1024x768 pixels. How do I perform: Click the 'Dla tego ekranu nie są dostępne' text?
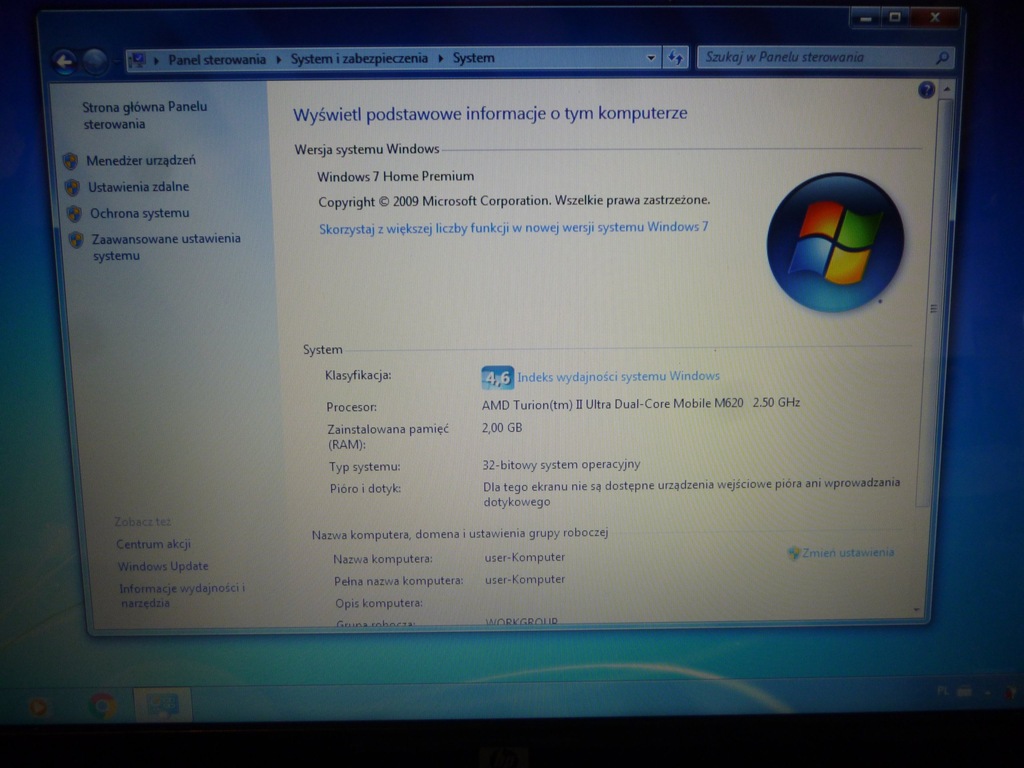692,492
